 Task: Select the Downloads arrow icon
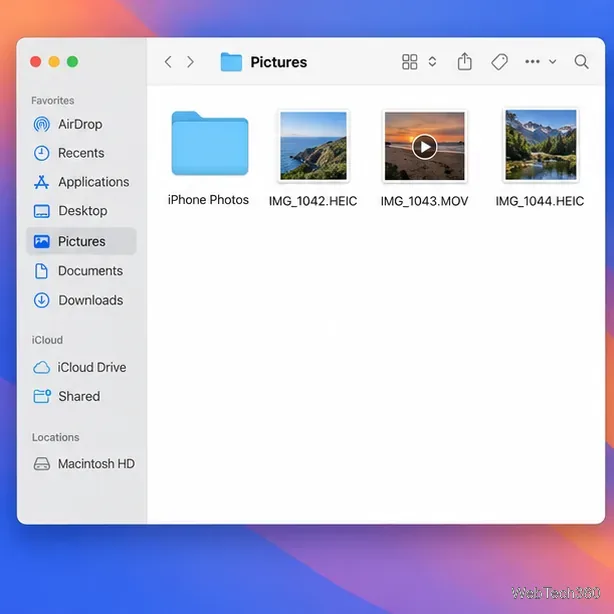[42, 300]
